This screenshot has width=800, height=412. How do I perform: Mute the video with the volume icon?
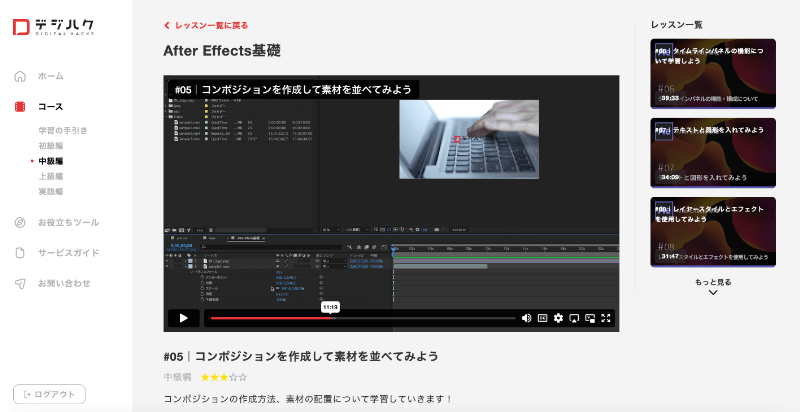coord(527,318)
